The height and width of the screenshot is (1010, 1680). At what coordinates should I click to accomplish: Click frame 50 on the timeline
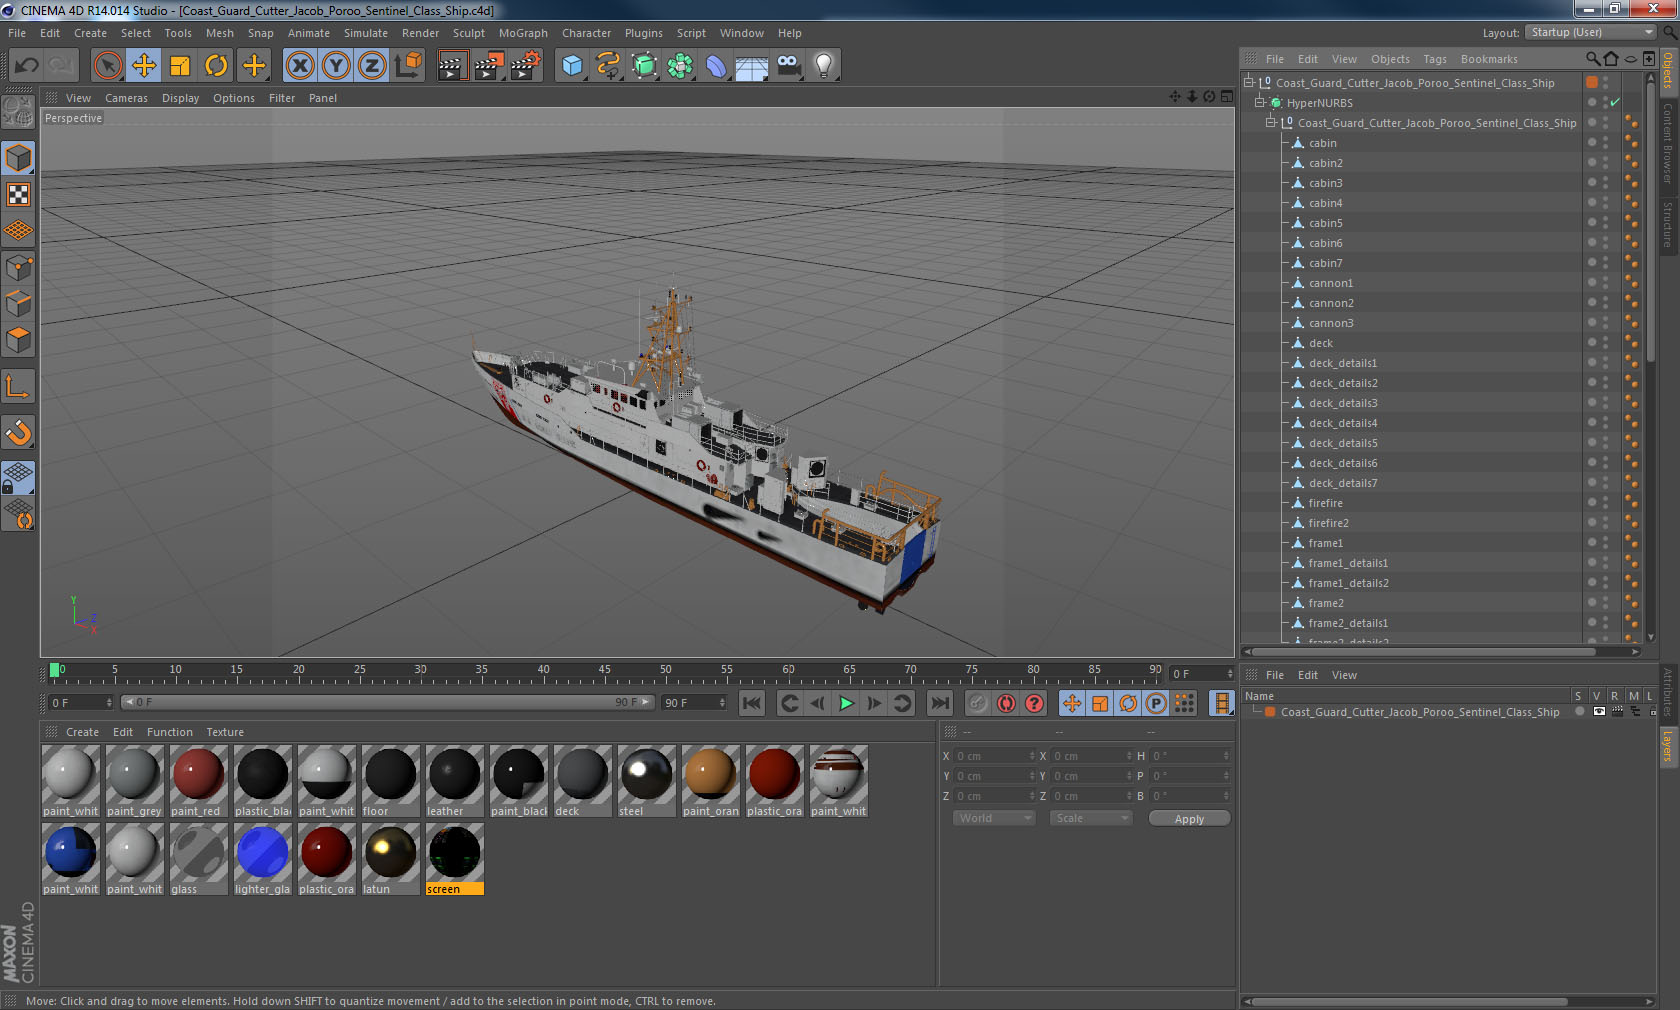click(665, 672)
